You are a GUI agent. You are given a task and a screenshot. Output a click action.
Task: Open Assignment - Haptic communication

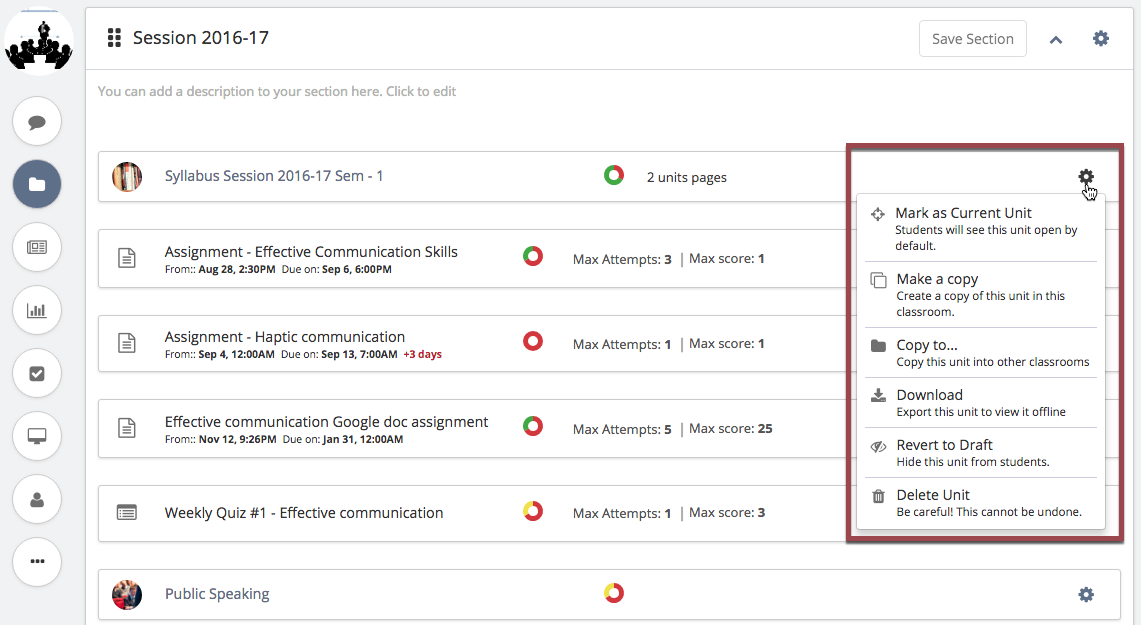click(x=285, y=337)
